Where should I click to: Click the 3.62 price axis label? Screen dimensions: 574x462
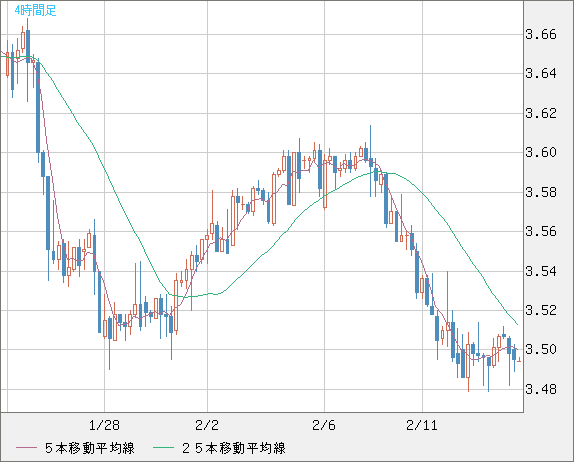click(541, 113)
